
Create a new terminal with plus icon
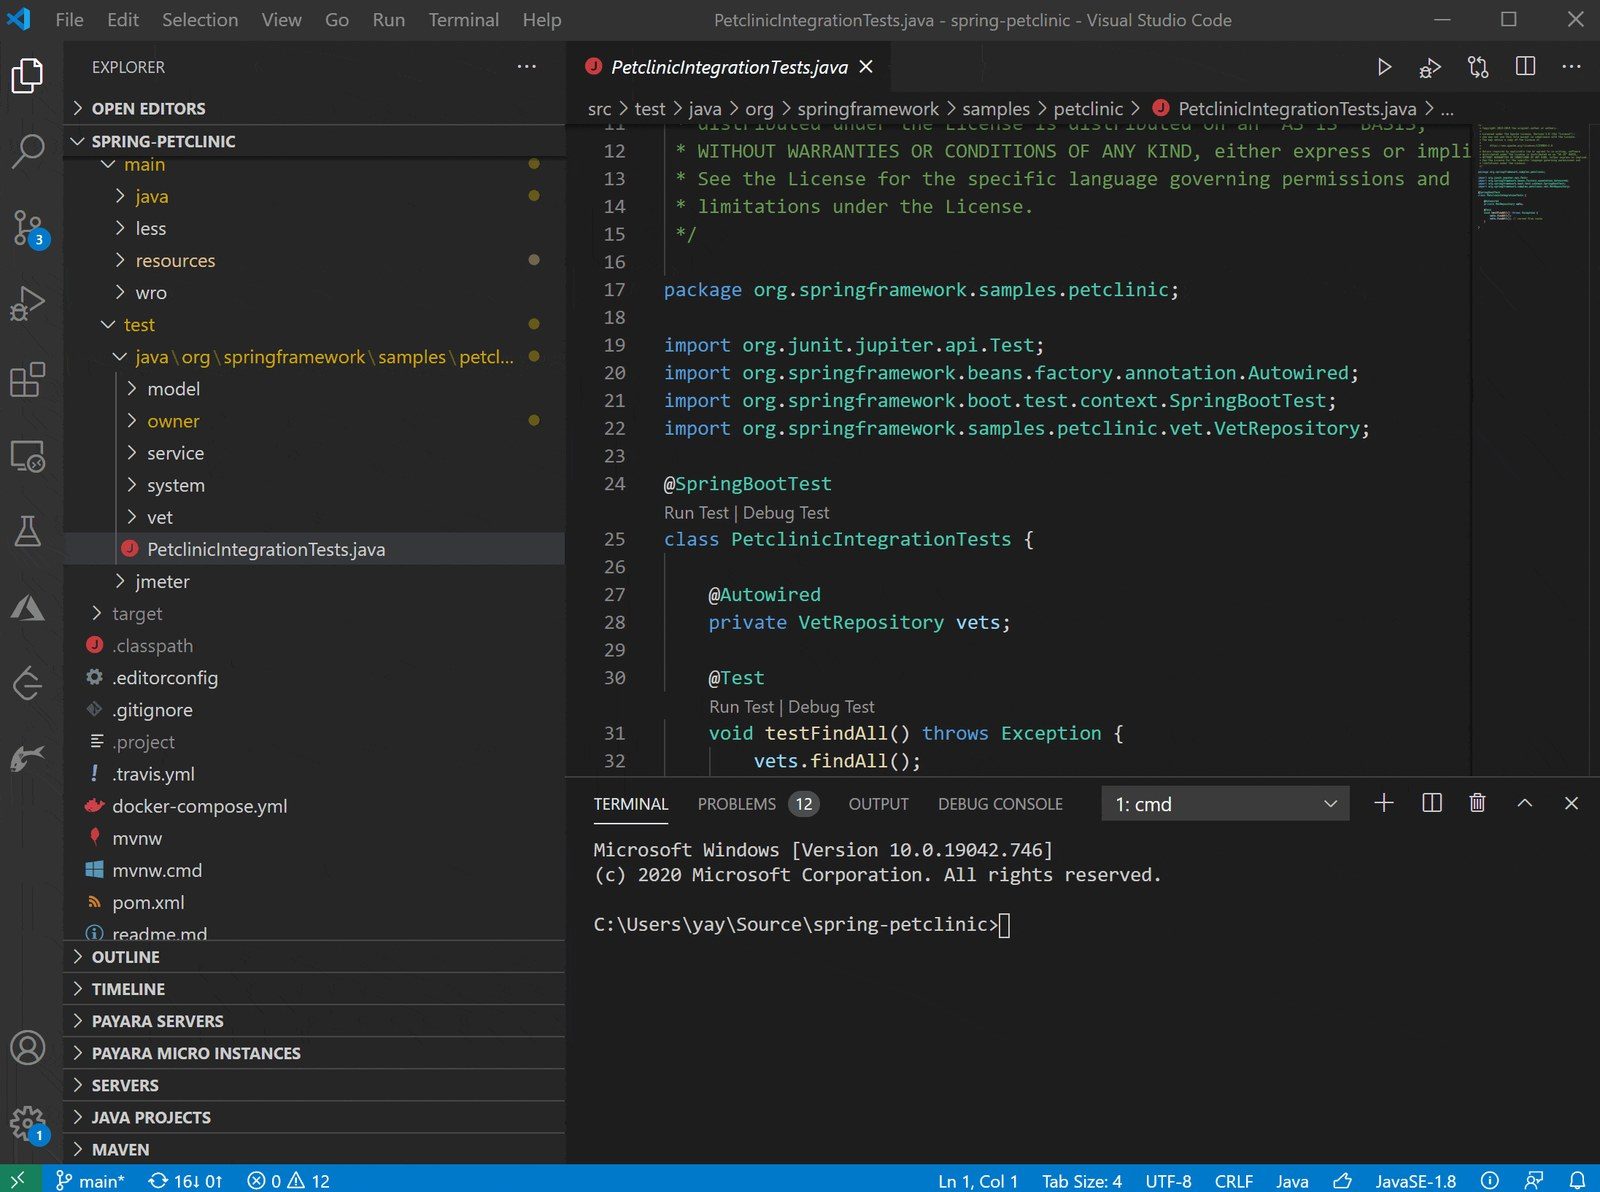coord(1384,803)
